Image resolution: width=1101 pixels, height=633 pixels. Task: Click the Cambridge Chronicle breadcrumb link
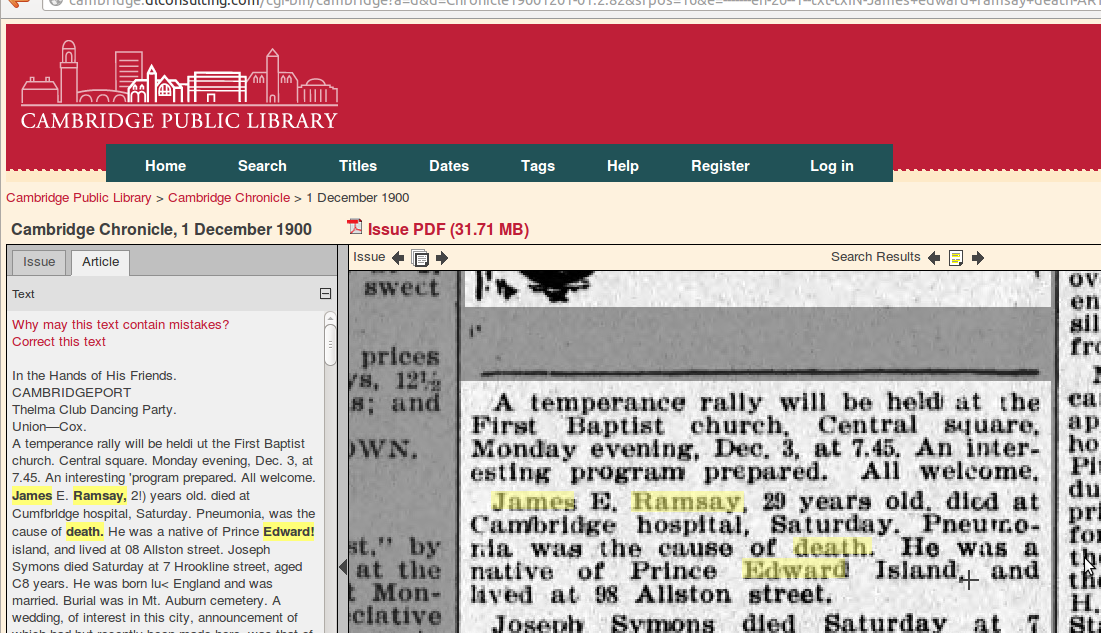click(229, 198)
